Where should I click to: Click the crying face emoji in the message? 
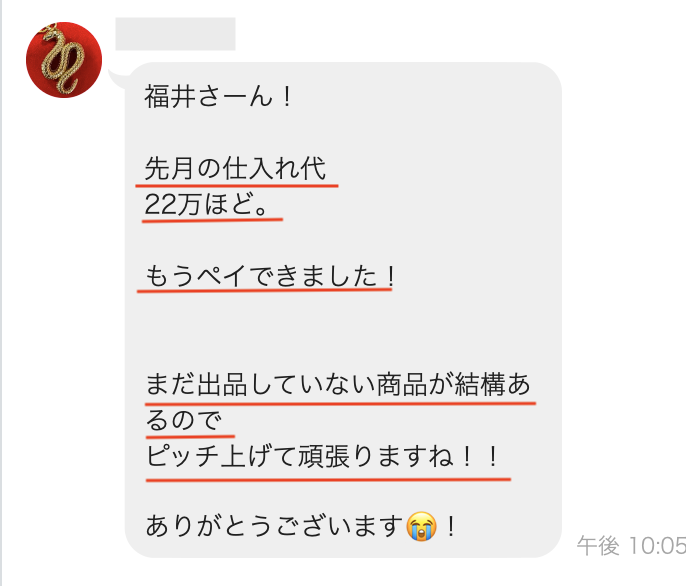421,526
